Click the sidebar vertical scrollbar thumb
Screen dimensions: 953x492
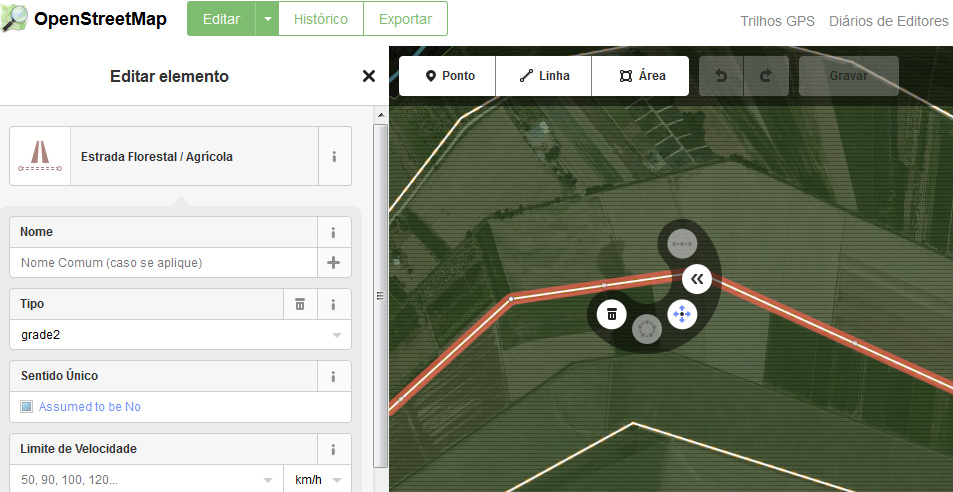(x=380, y=296)
